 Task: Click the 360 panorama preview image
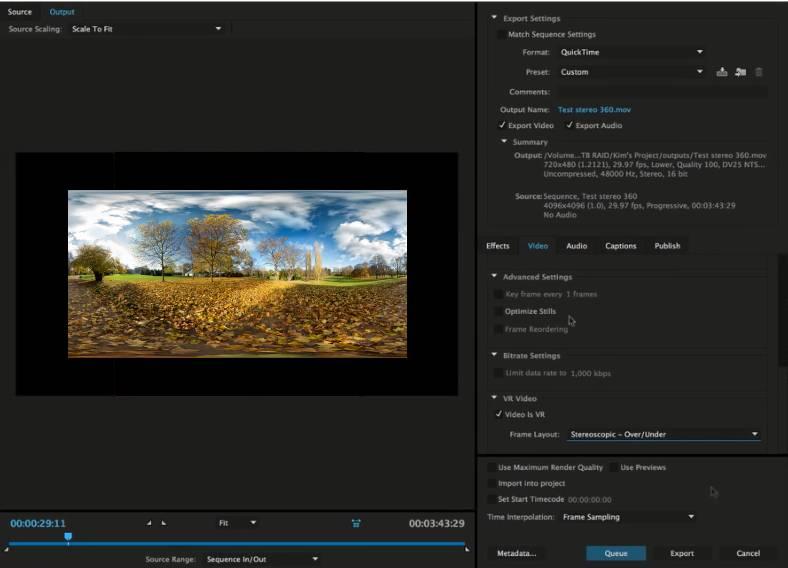237,274
